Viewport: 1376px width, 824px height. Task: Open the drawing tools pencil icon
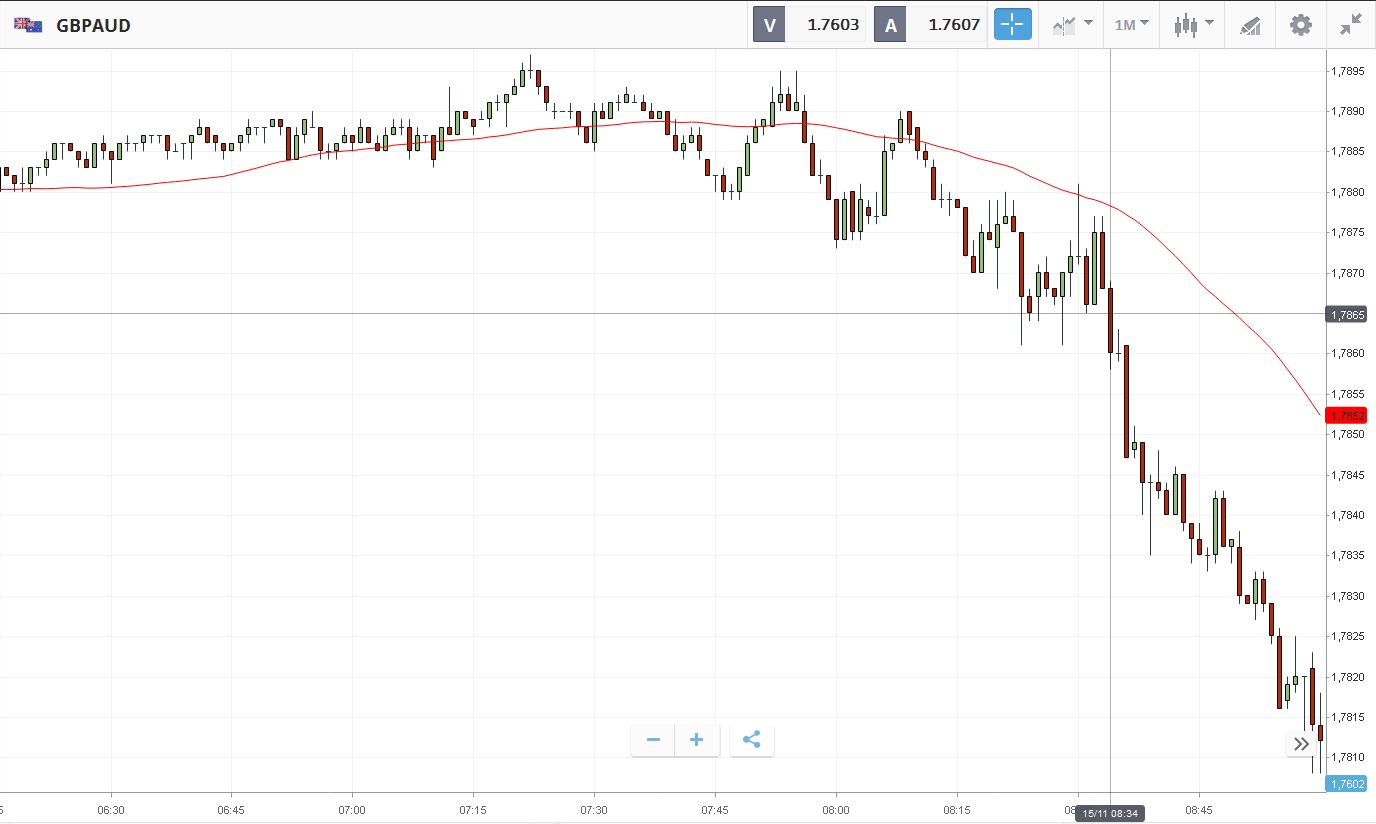(1250, 25)
